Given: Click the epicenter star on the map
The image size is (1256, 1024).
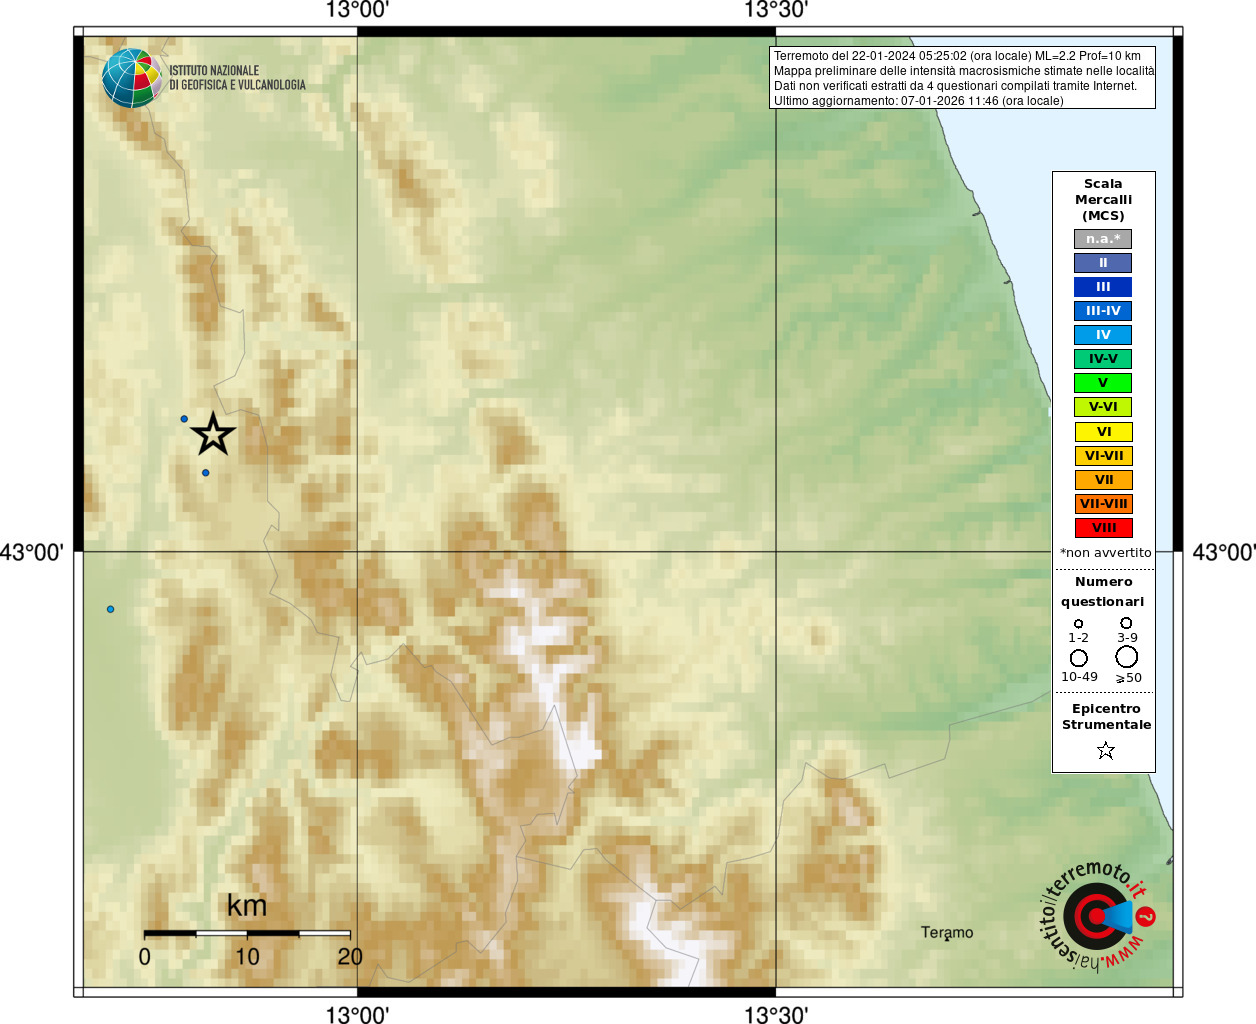Looking at the screenshot, I should (213, 434).
